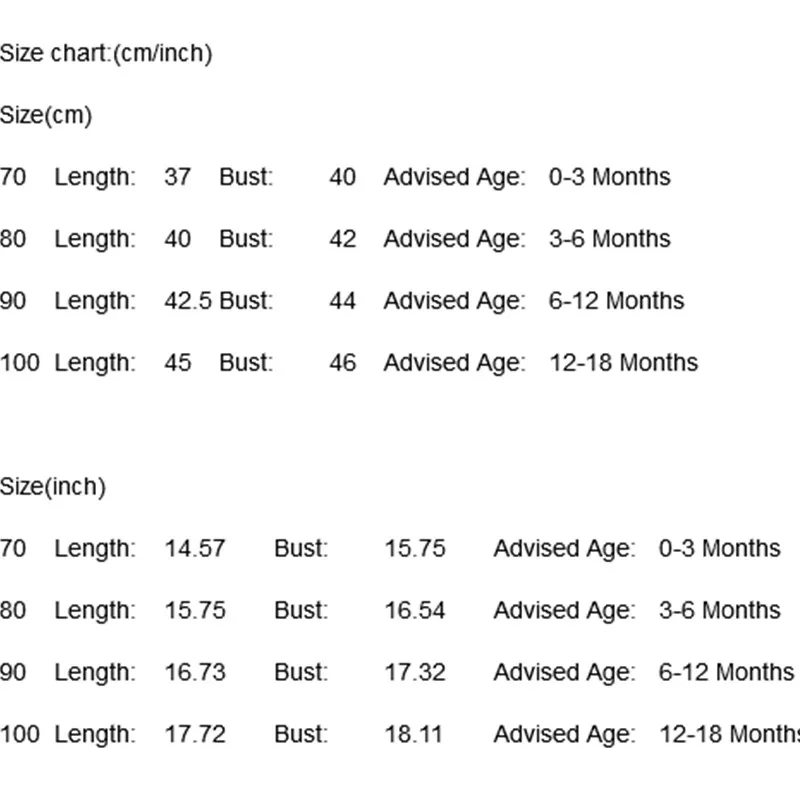
Task: Click size 100 in the inch table
Action: coord(20,734)
